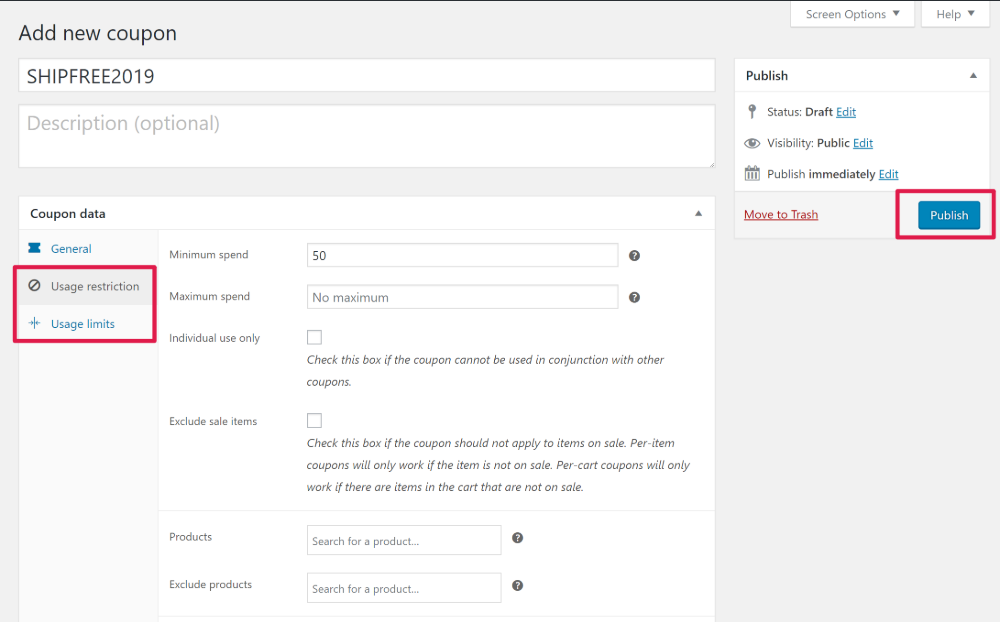
Task: Edit the Public visibility setting
Action: coord(862,143)
